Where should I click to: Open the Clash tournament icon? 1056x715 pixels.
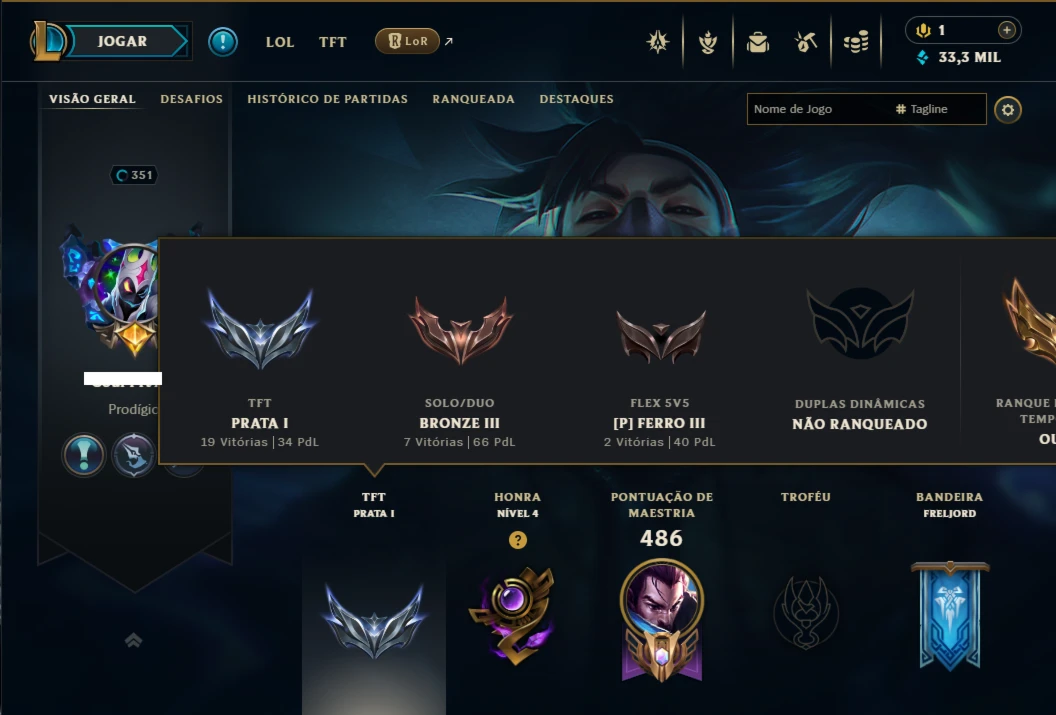[657, 42]
